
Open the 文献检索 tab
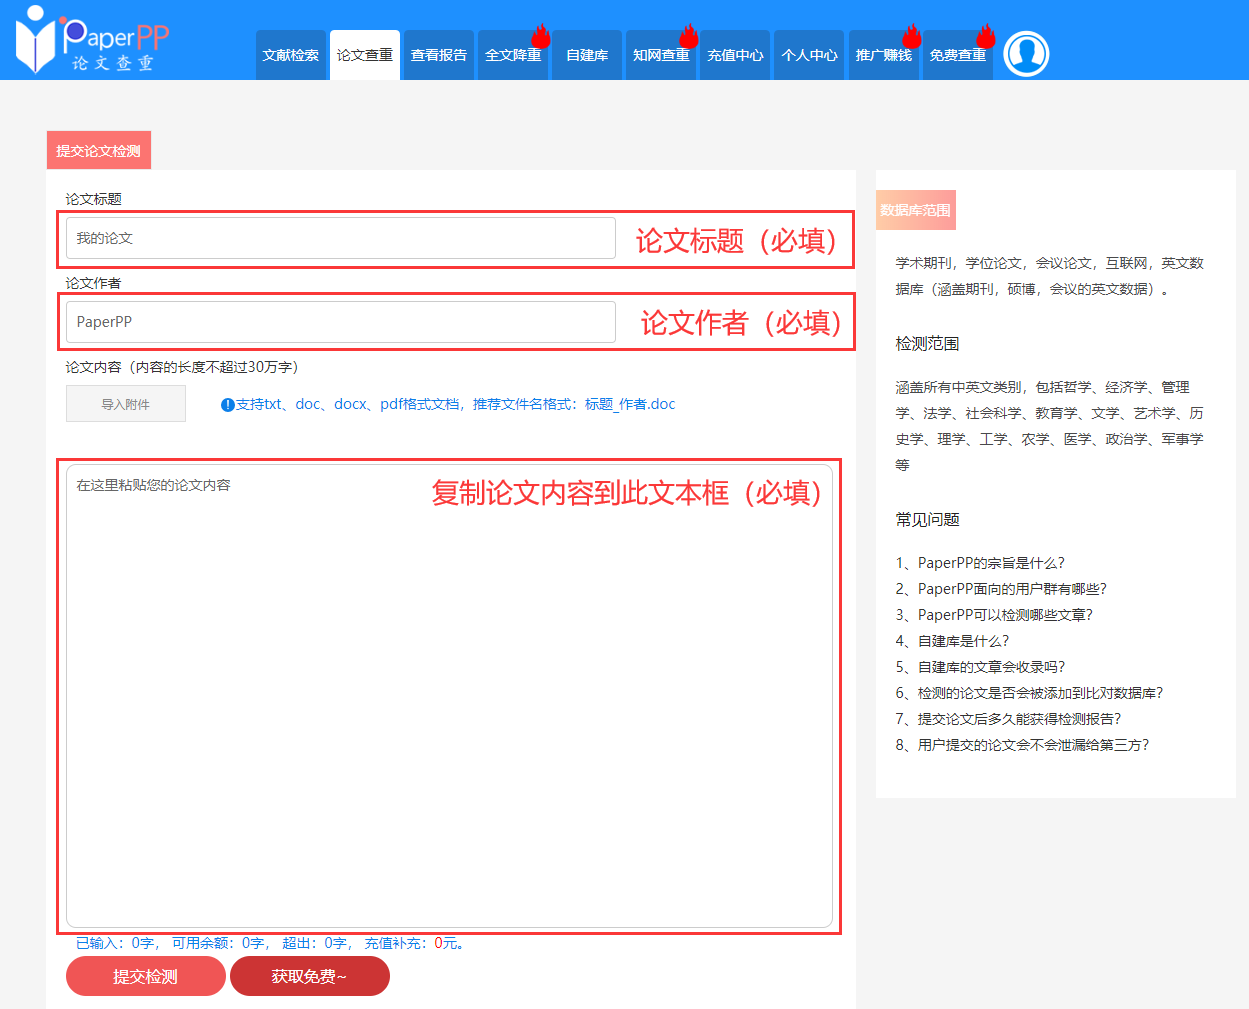[x=291, y=55]
